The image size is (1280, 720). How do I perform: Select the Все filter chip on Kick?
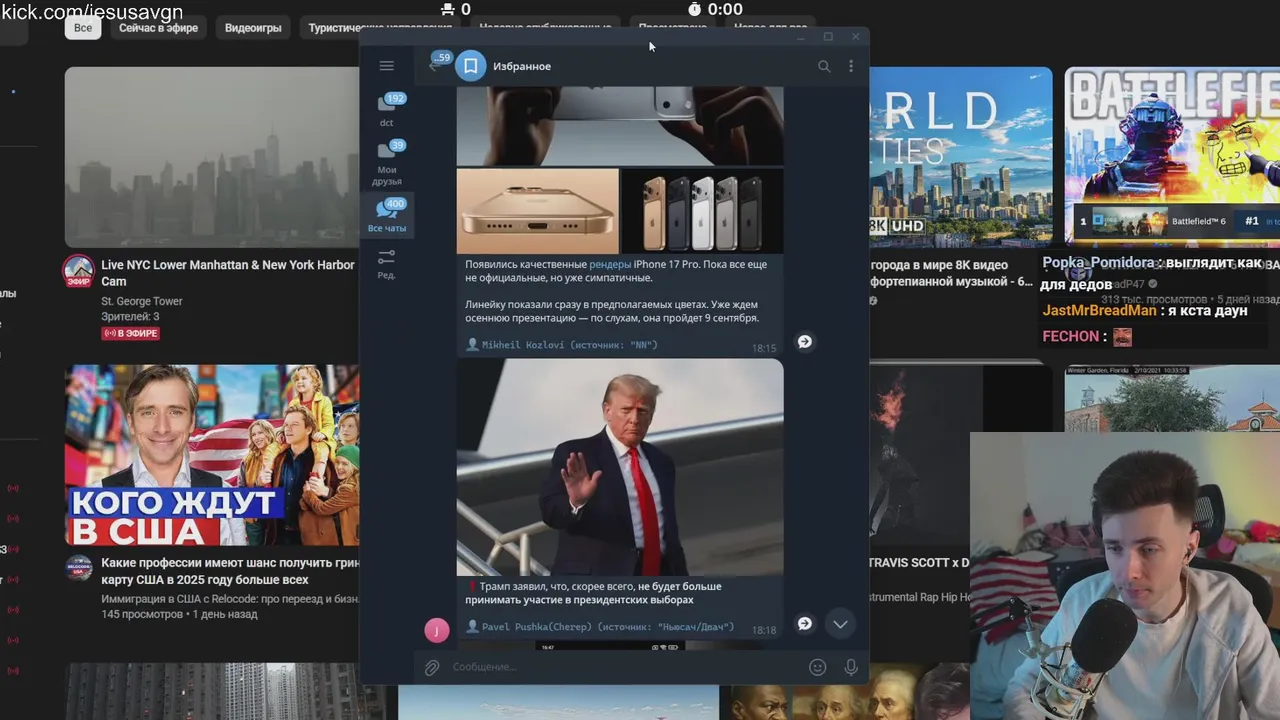coord(83,27)
